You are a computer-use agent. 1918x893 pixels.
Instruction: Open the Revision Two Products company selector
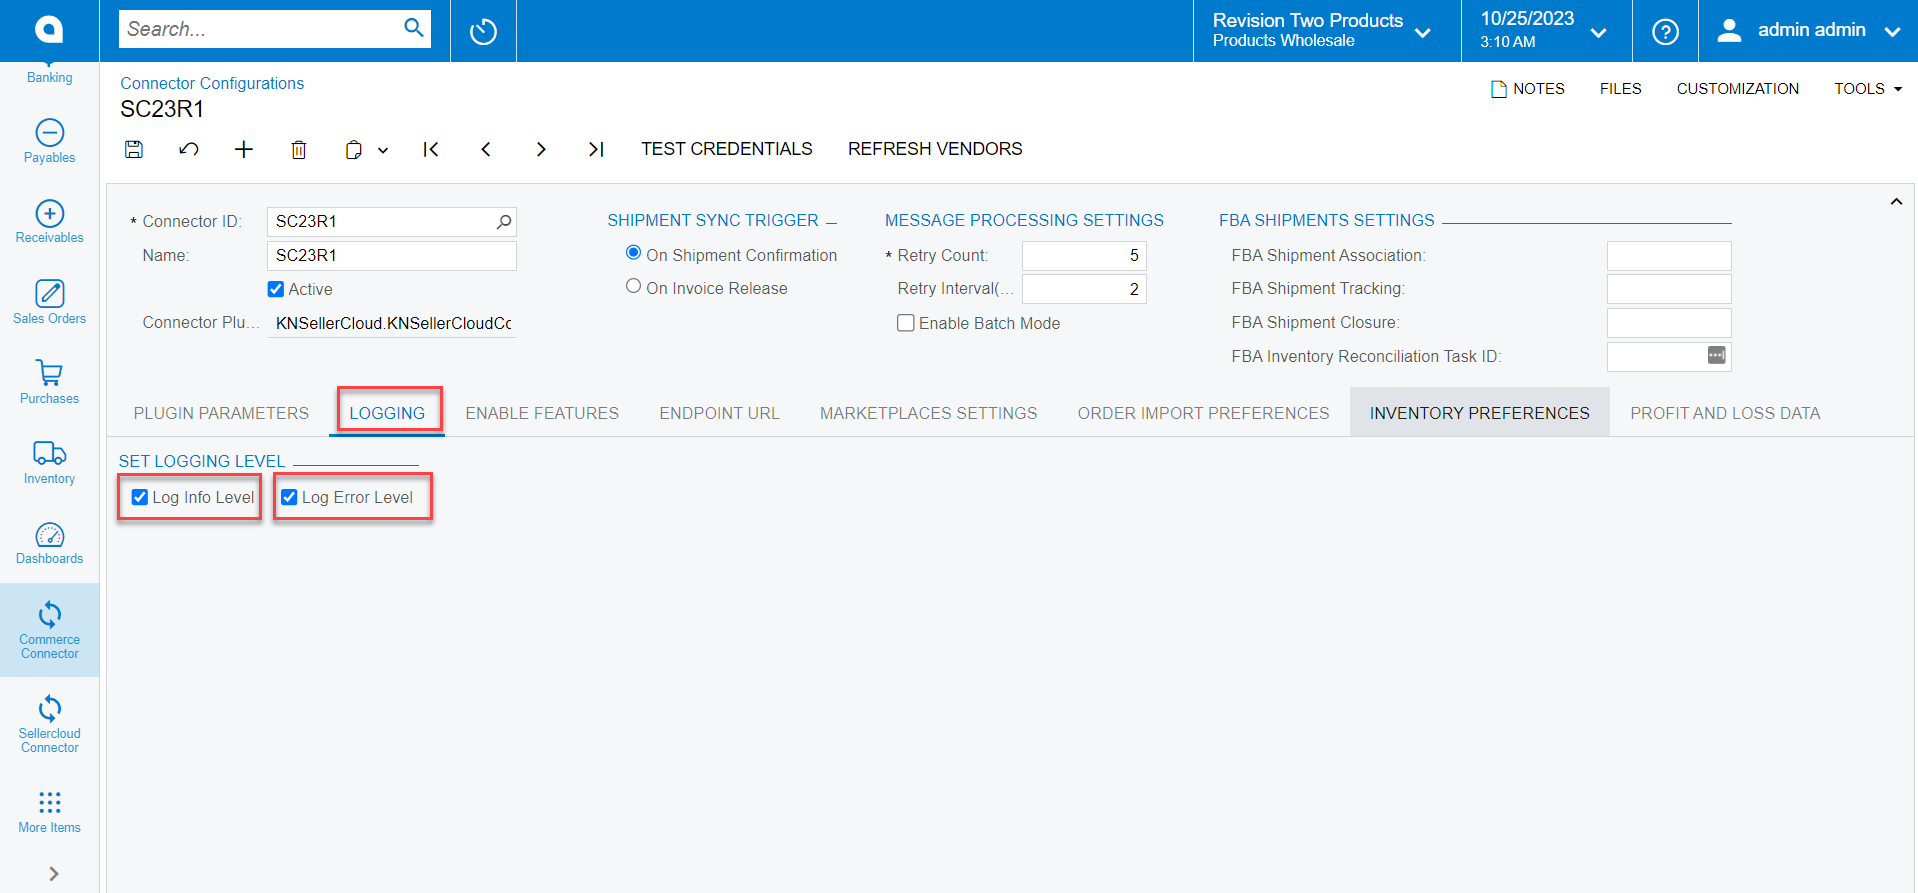click(x=1322, y=31)
